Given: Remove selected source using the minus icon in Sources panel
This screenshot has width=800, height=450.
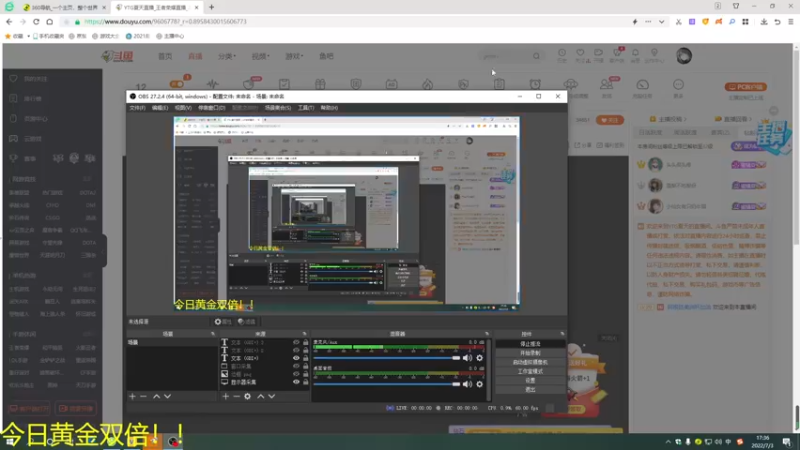Looking at the screenshot, I should pos(236,396).
